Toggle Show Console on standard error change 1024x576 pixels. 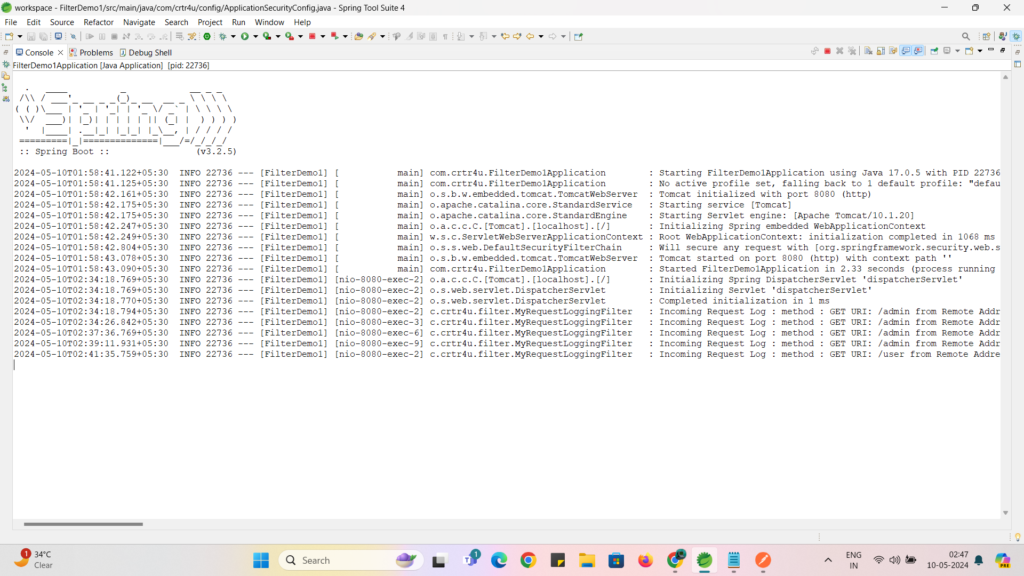click(x=919, y=51)
